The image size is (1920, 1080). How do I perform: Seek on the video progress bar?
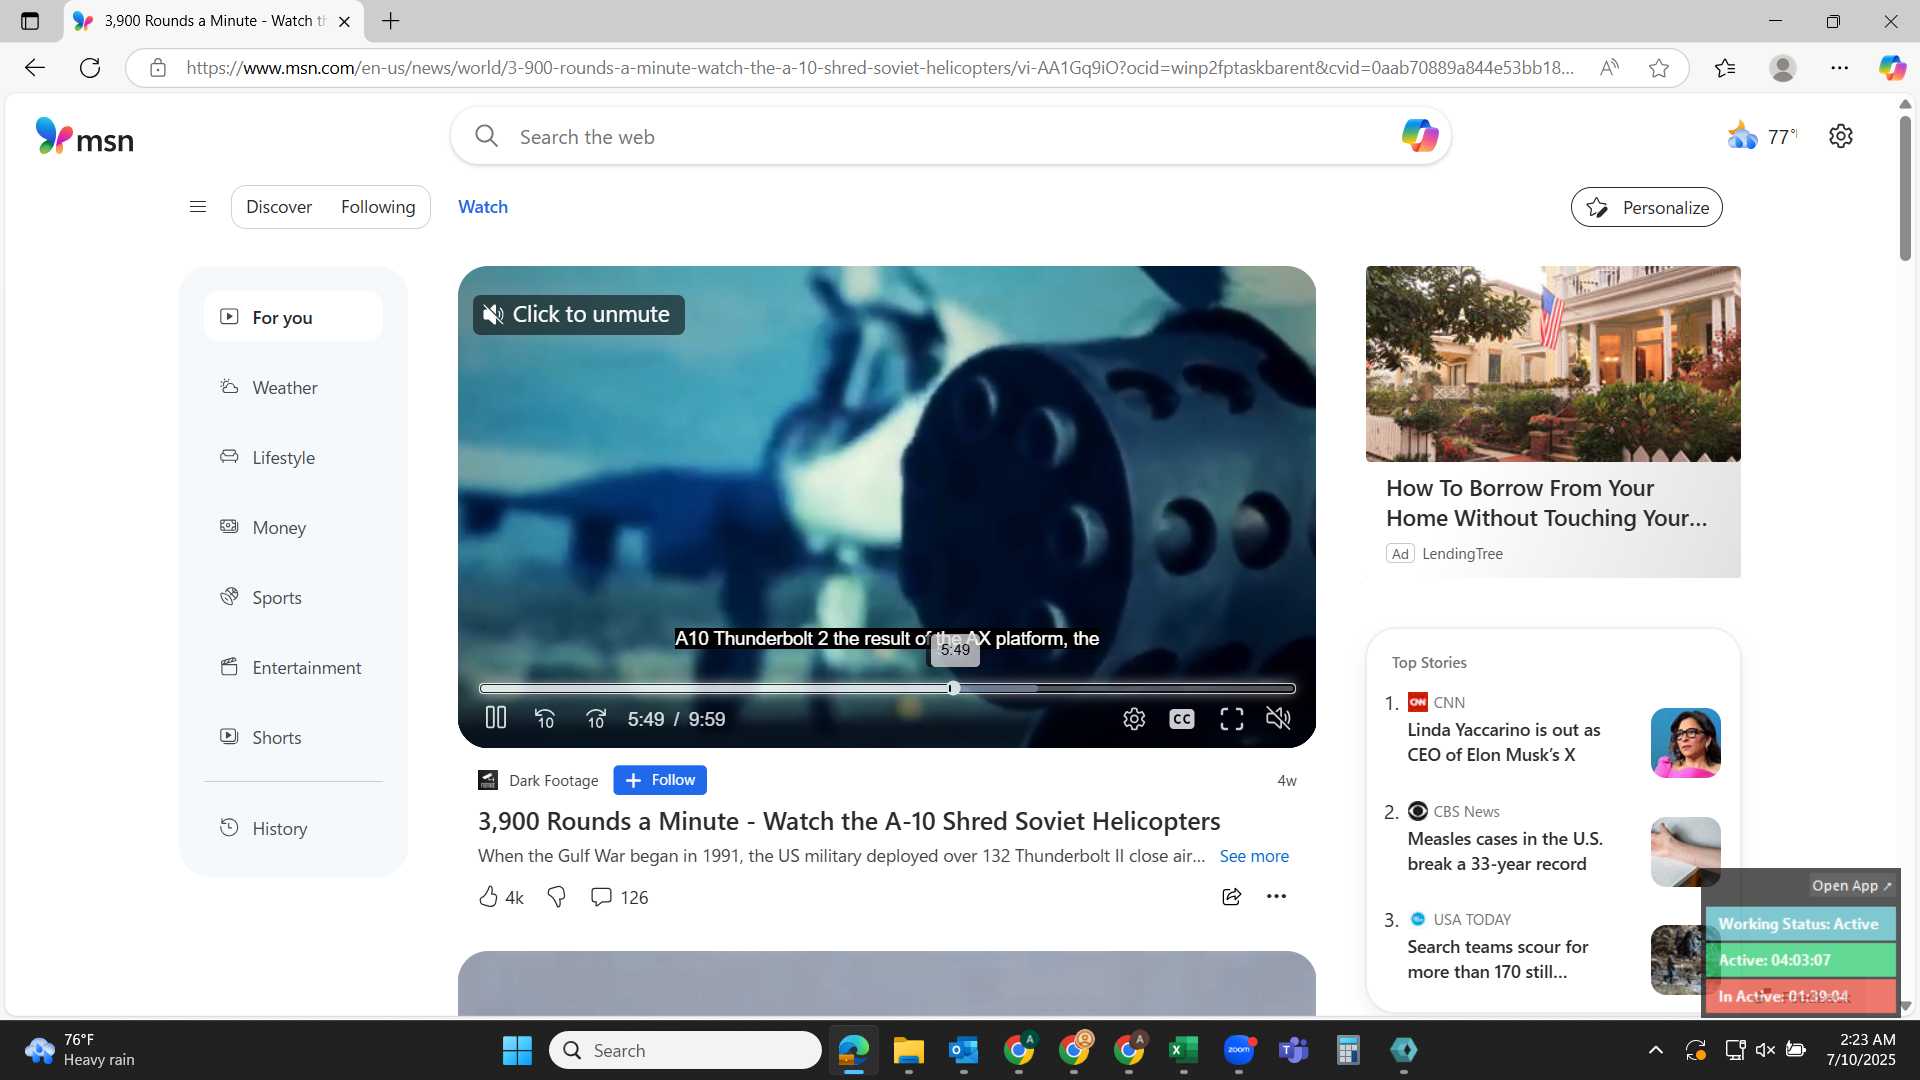click(x=887, y=688)
